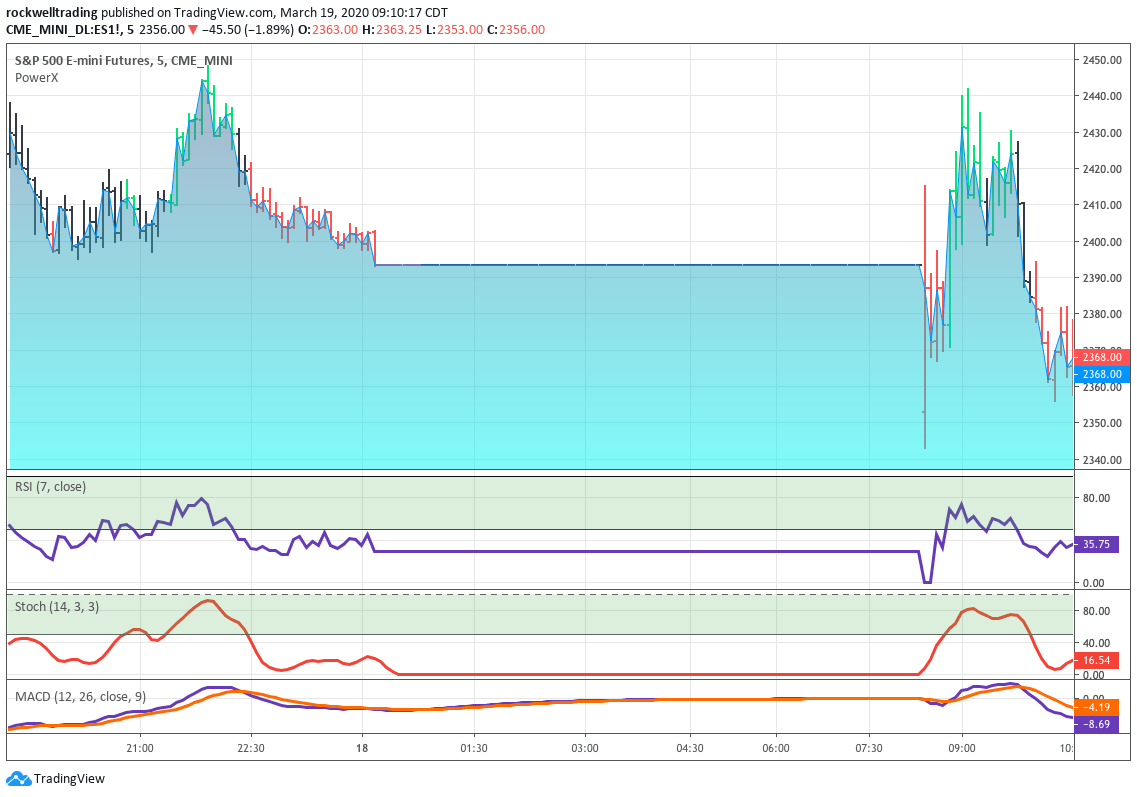The height and width of the screenshot is (797, 1137).
Task: Click the 2400.00 price axis label
Action: point(1102,241)
